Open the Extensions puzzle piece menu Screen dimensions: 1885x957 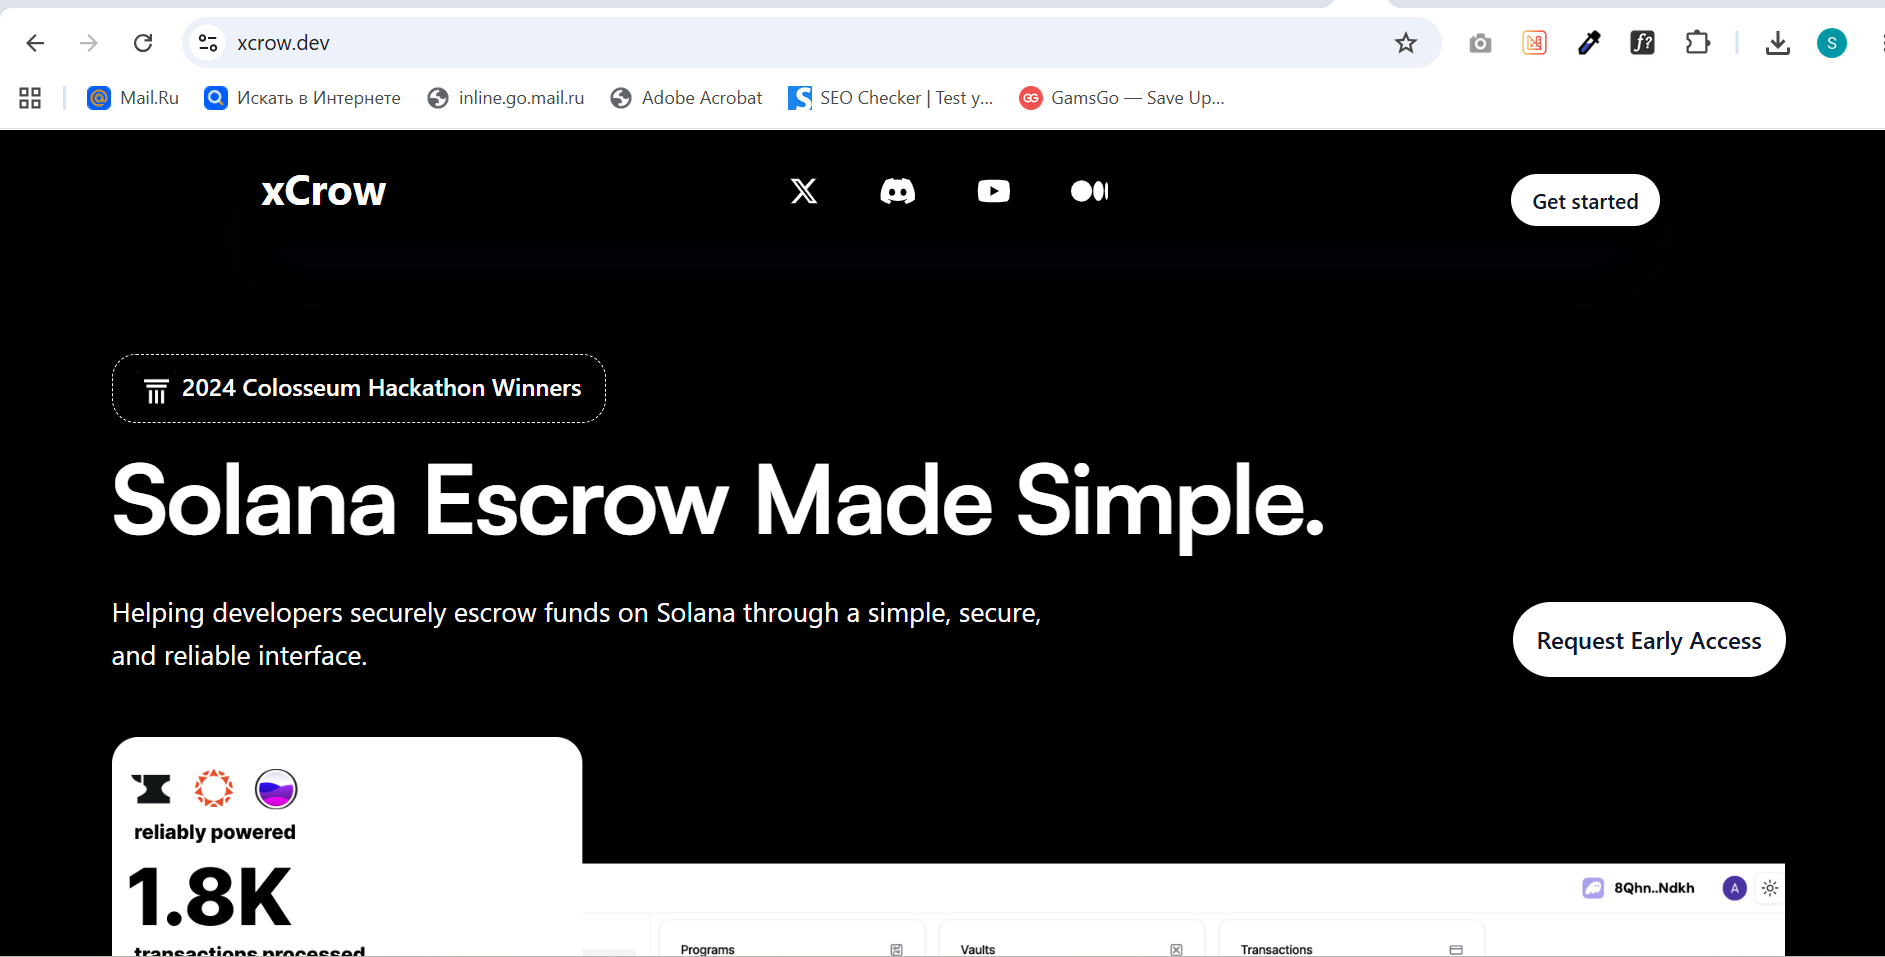coord(1697,43)
